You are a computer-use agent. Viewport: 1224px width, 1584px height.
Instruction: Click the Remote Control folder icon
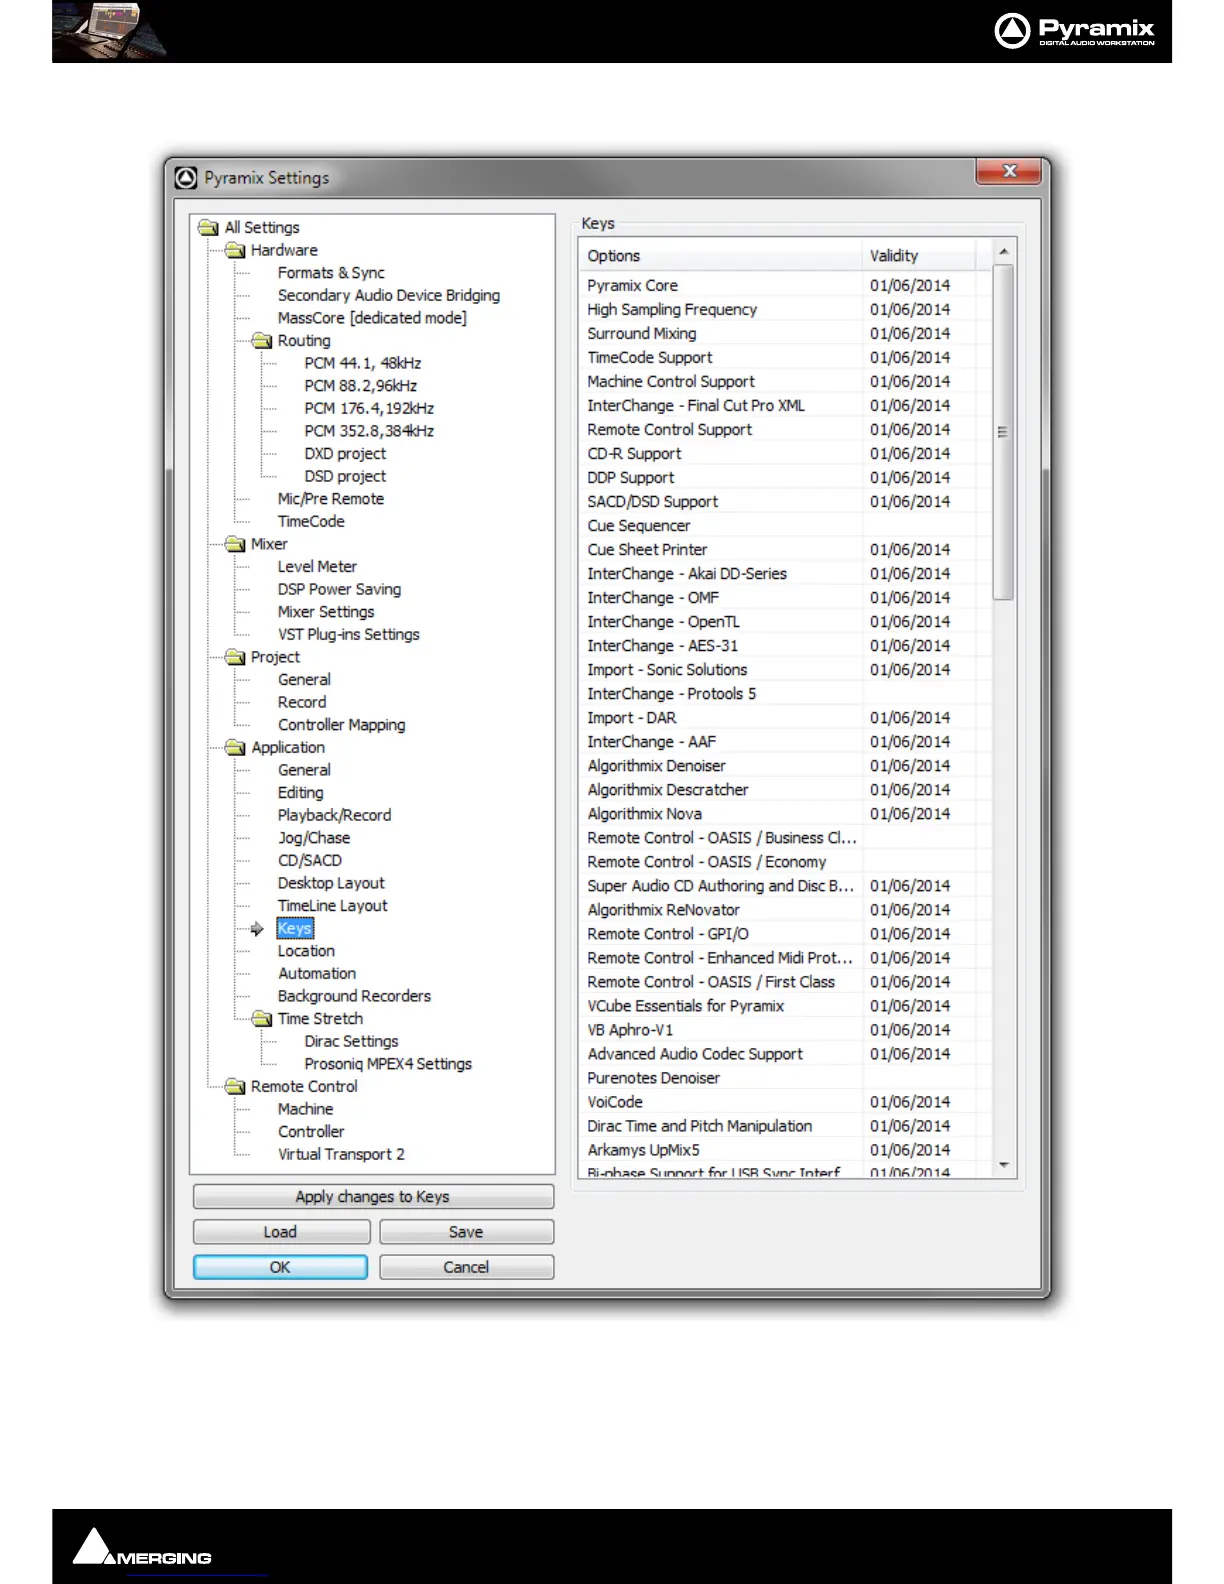click(235, 1086)
